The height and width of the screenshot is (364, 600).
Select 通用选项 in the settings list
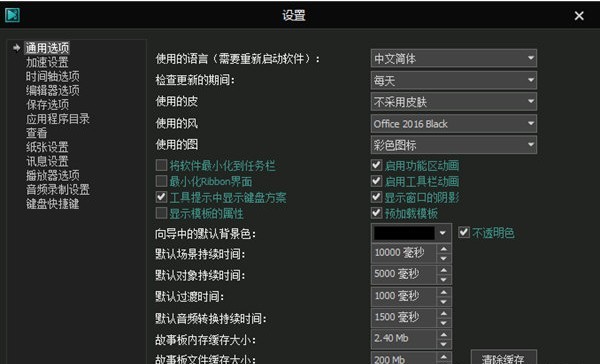click(x=47, y=48)
